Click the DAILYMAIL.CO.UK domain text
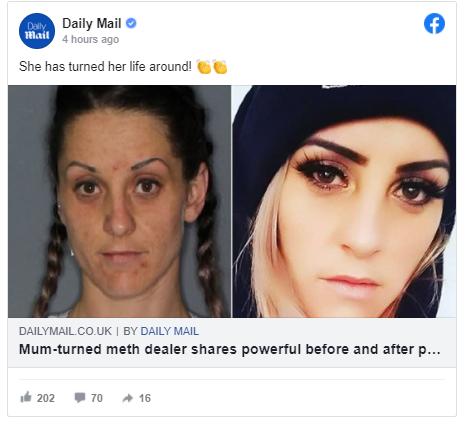Viewport: 473px width, 426px height. [x=65, y=331]
